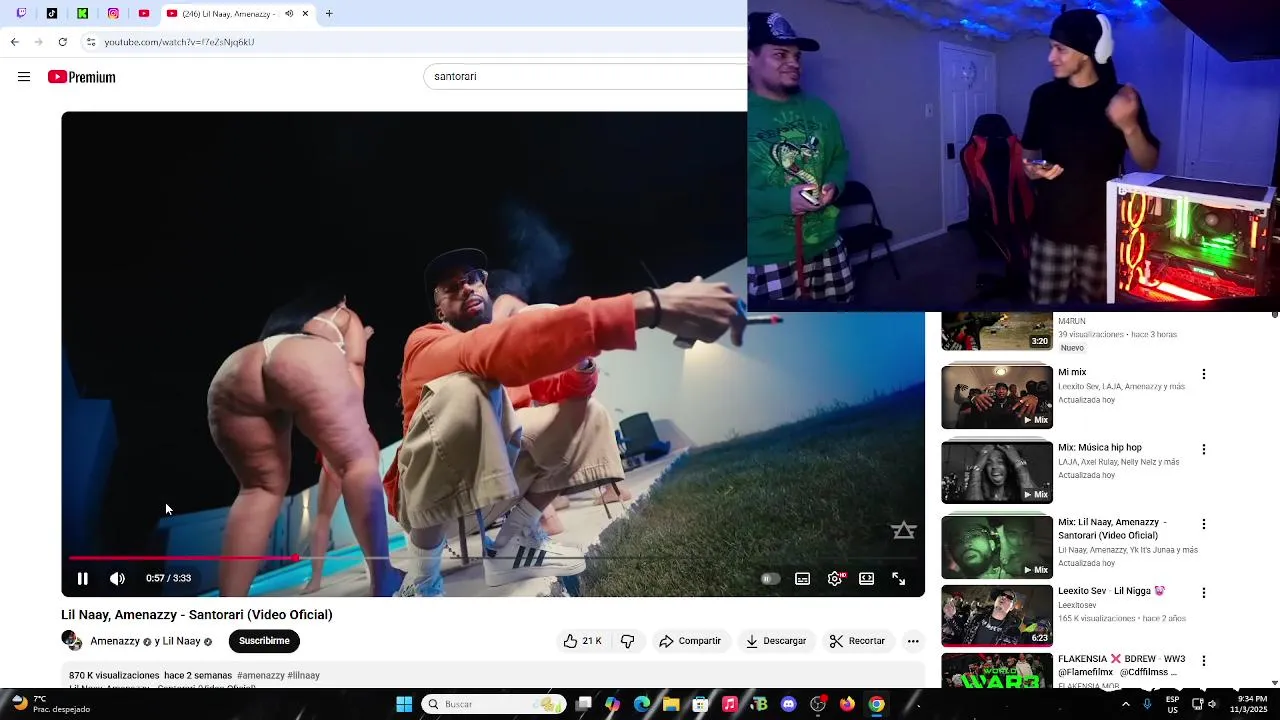Subscribe with the Suscribirme button
1280x720 pixels.
click(264, 641)
